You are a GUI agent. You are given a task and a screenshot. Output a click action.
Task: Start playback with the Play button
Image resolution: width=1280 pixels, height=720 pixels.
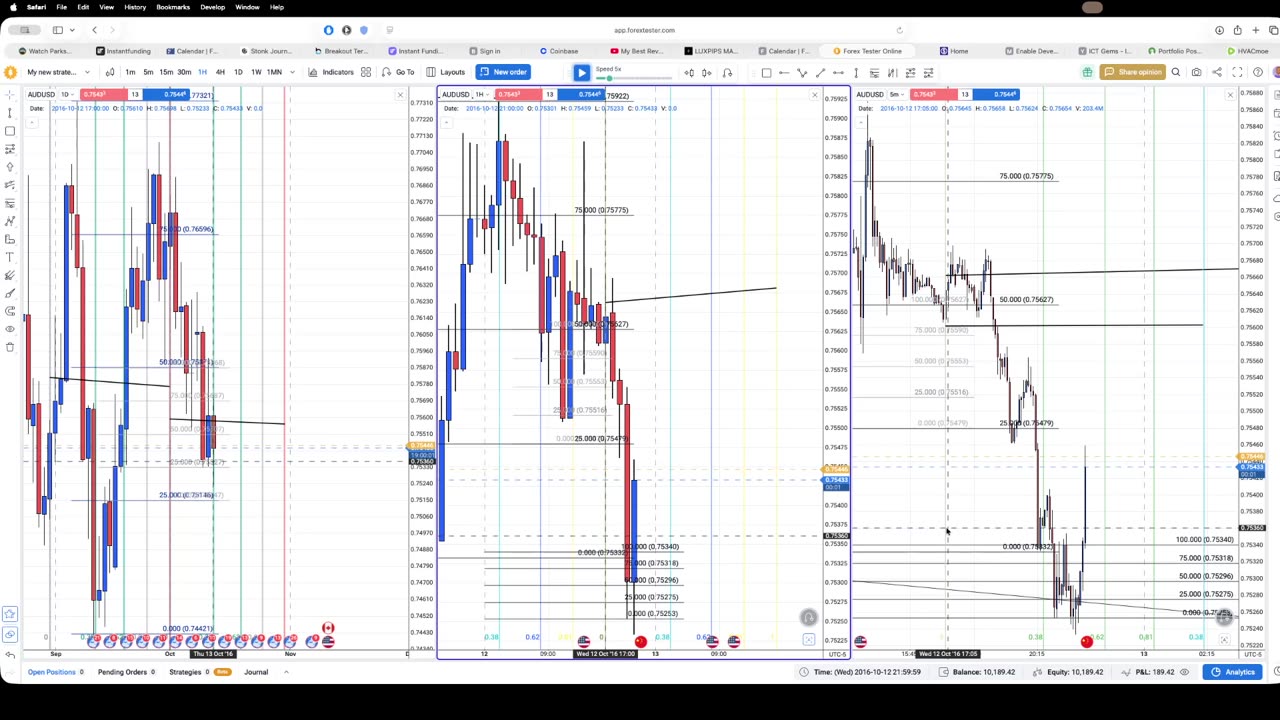(582, 72)
